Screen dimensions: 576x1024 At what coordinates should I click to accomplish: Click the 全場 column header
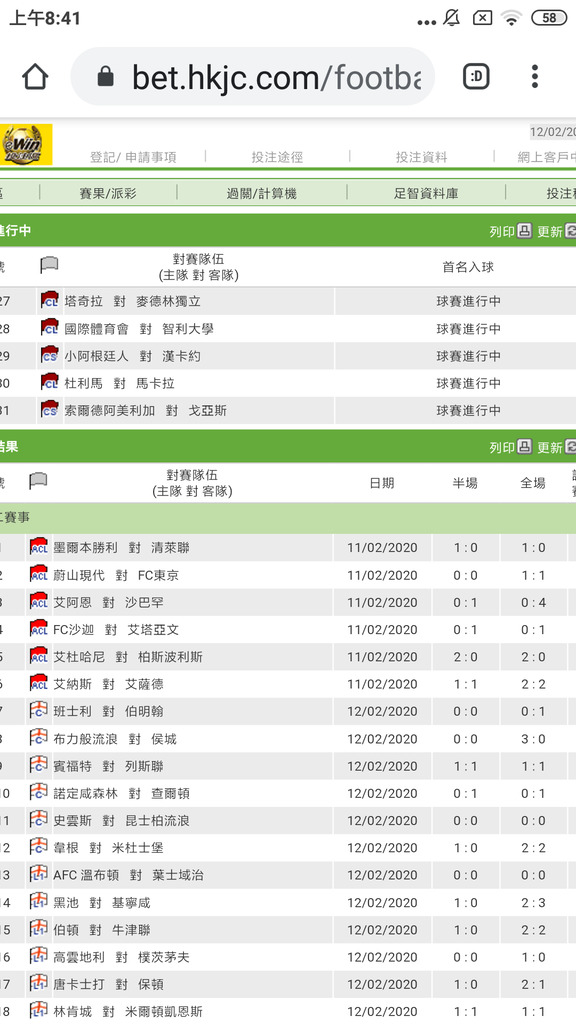533,483
